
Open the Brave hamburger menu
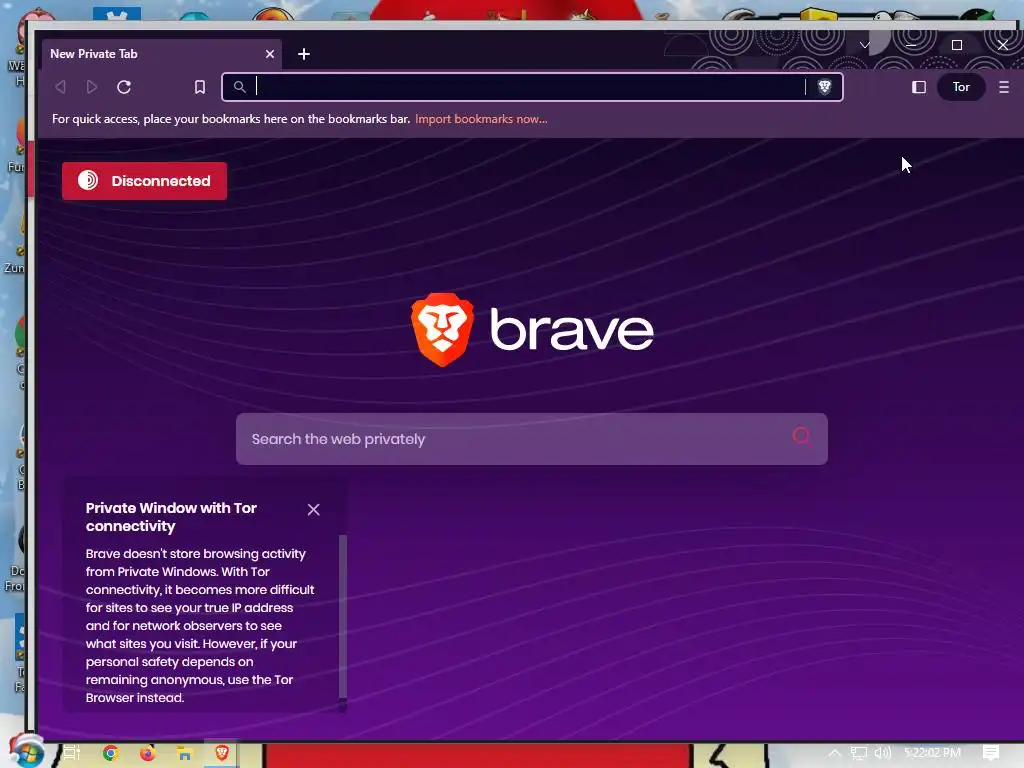1004,87
